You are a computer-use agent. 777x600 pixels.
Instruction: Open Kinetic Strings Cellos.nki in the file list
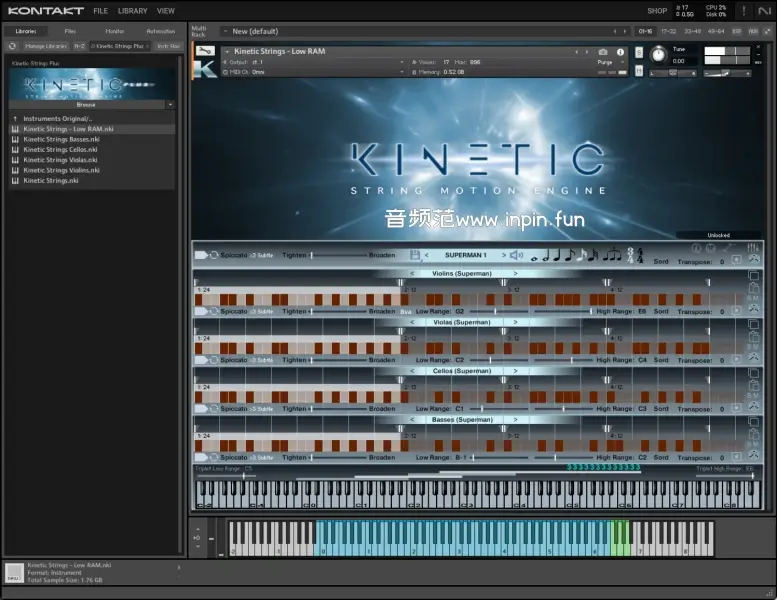(x=60, y=149)
